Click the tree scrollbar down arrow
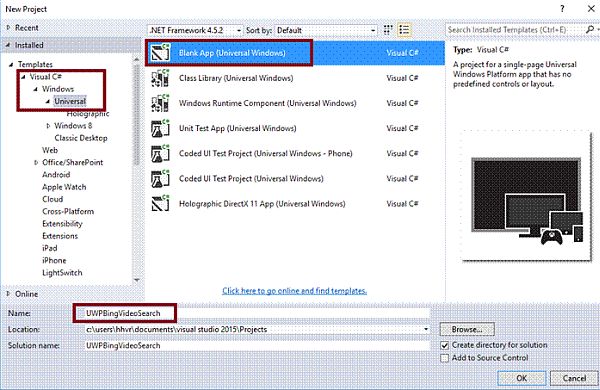 point(137,281)
